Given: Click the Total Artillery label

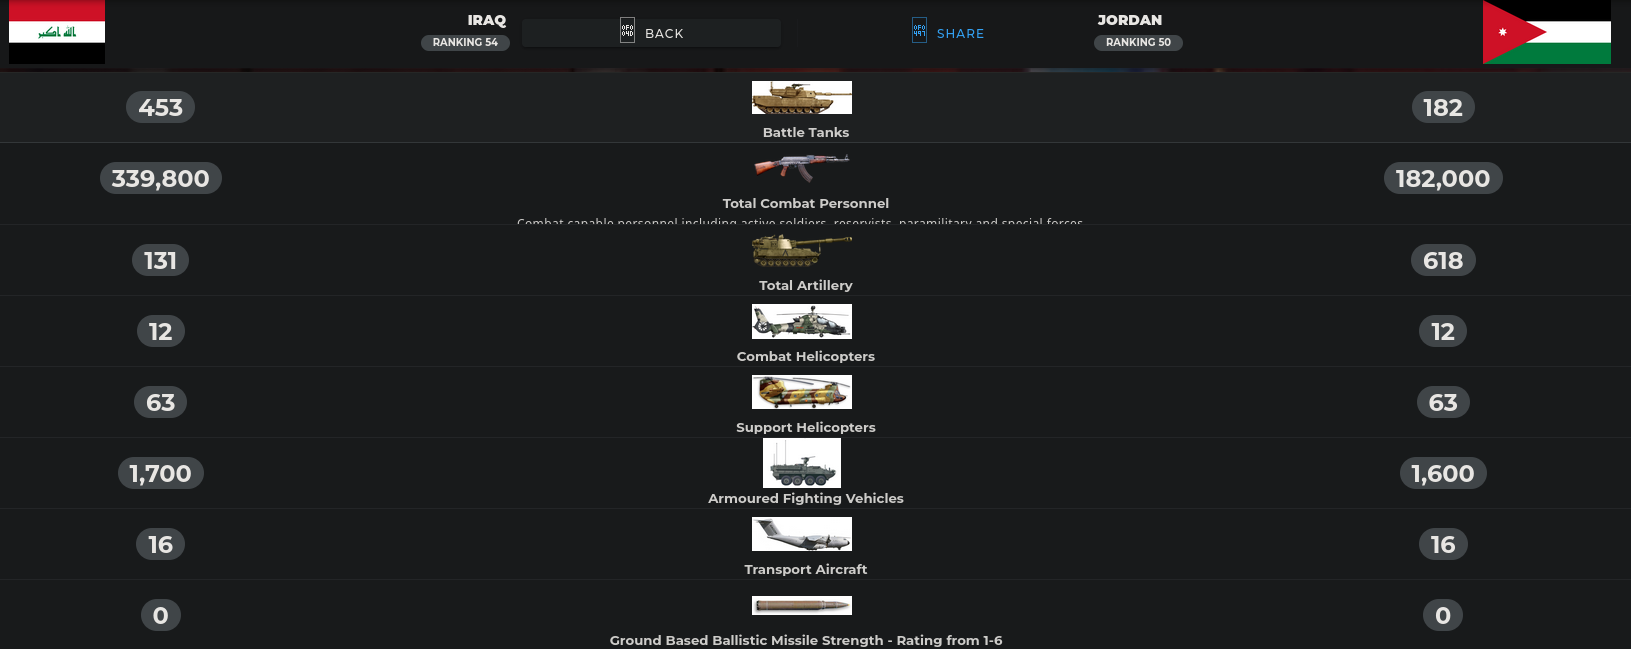Looking at the screenshot, I should click(x=806, y=285).
